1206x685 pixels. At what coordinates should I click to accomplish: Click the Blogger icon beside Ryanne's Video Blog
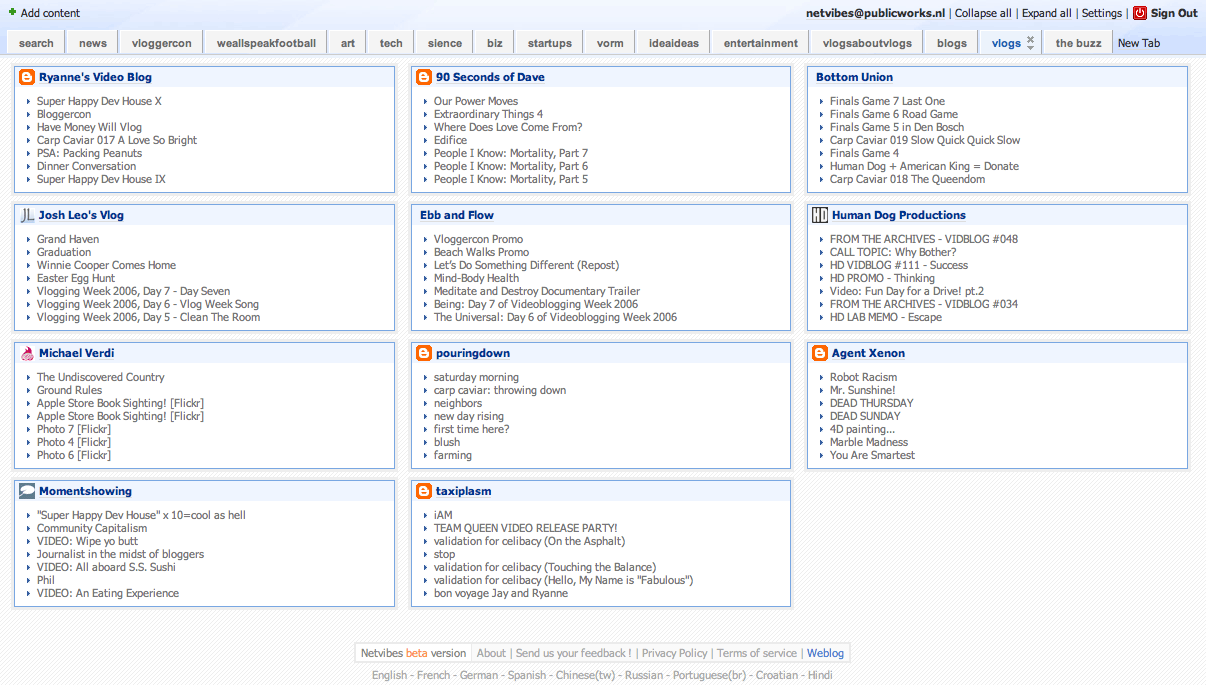27,77
